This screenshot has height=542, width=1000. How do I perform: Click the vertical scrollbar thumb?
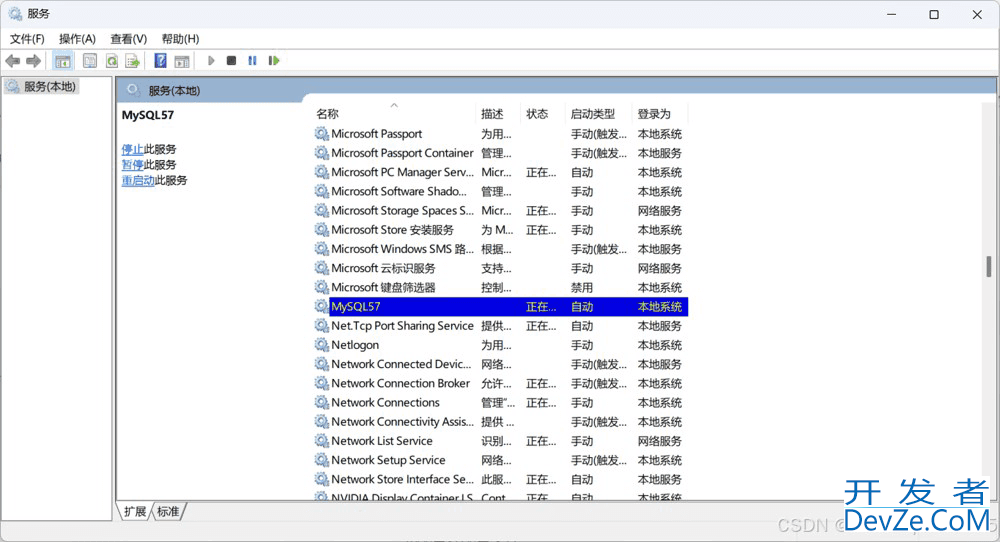989,267
